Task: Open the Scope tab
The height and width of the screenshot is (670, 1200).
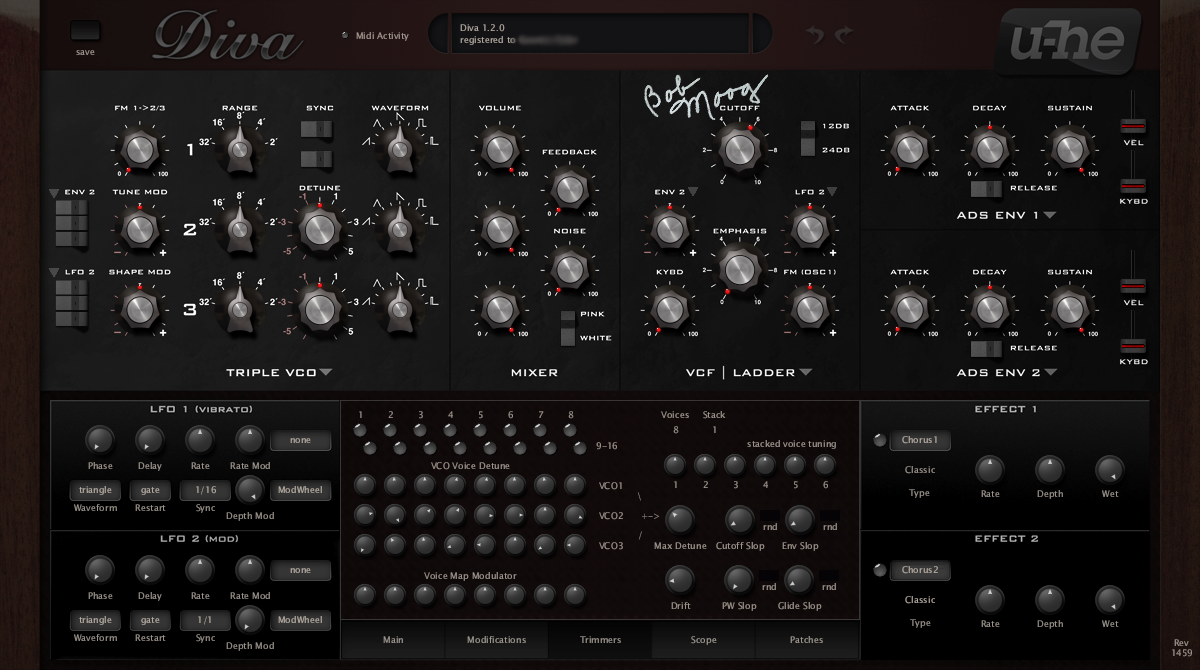Action: (x=703, y=640)
